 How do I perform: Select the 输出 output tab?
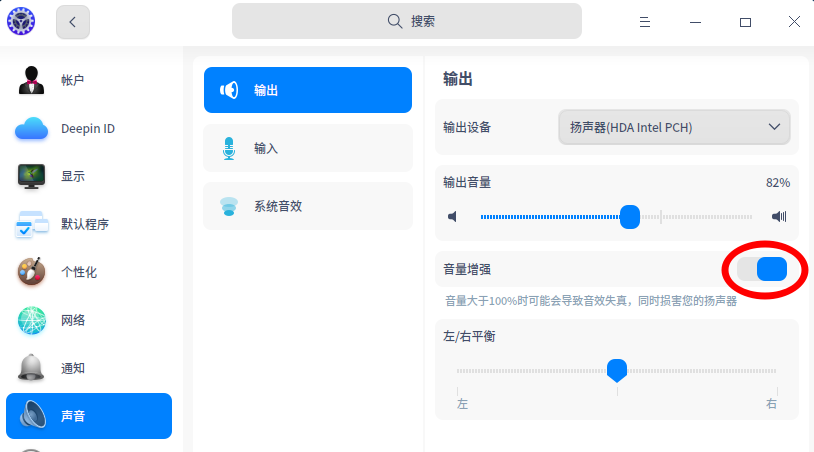[x=308, y=90]
